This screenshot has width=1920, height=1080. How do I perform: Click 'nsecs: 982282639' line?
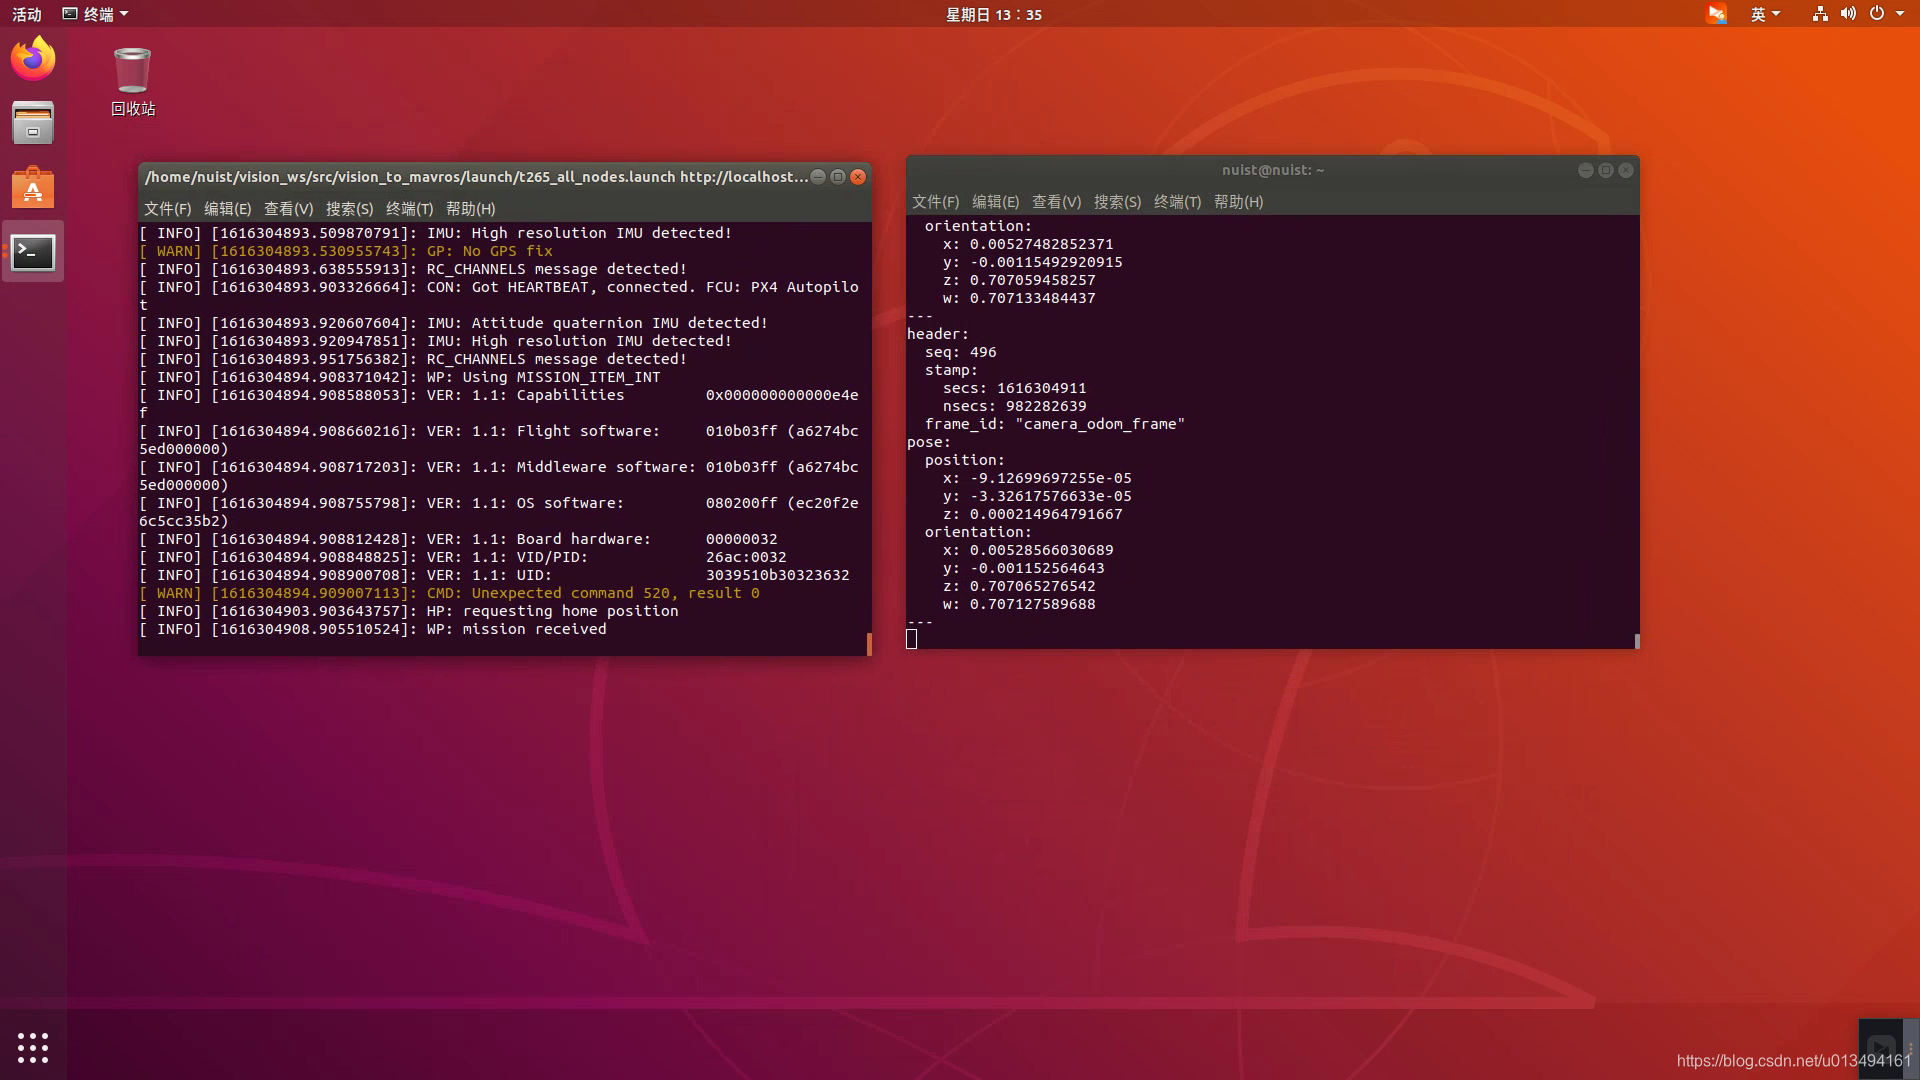click(1014, 406)
